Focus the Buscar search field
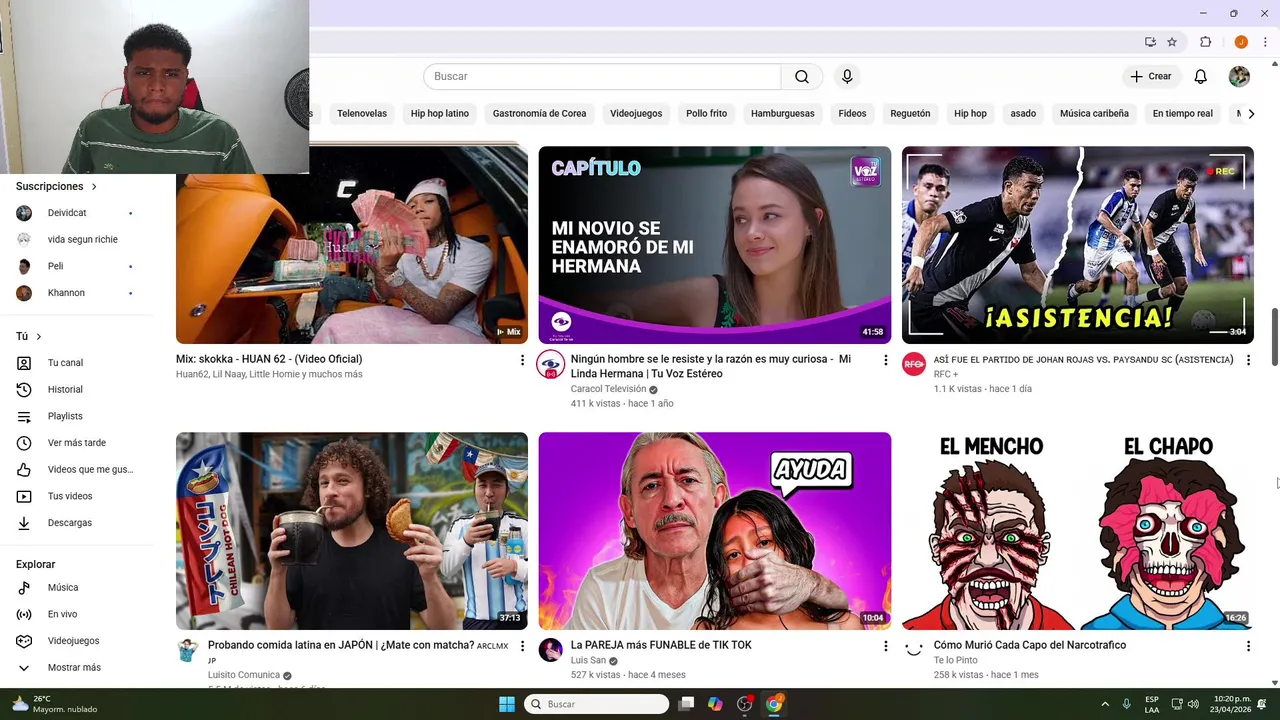This screenshot has width=1280, height=720. (602, 77)
